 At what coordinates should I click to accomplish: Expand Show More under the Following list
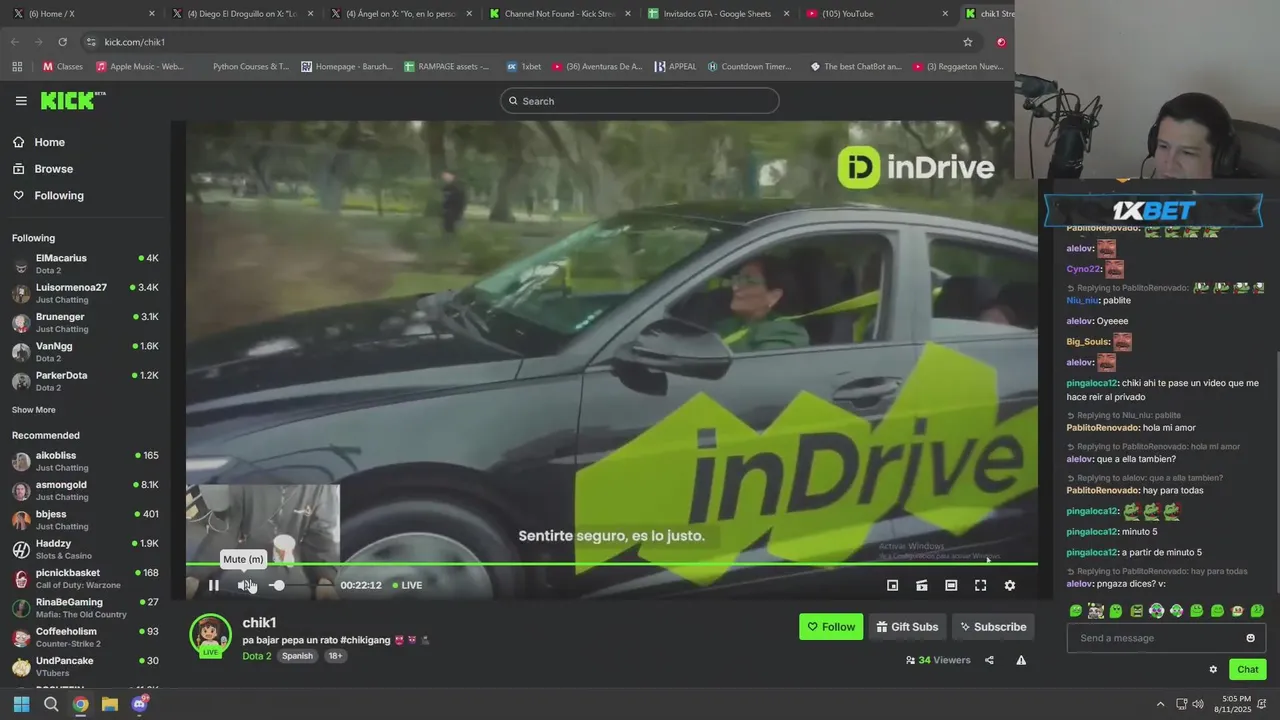coord(34,410)
